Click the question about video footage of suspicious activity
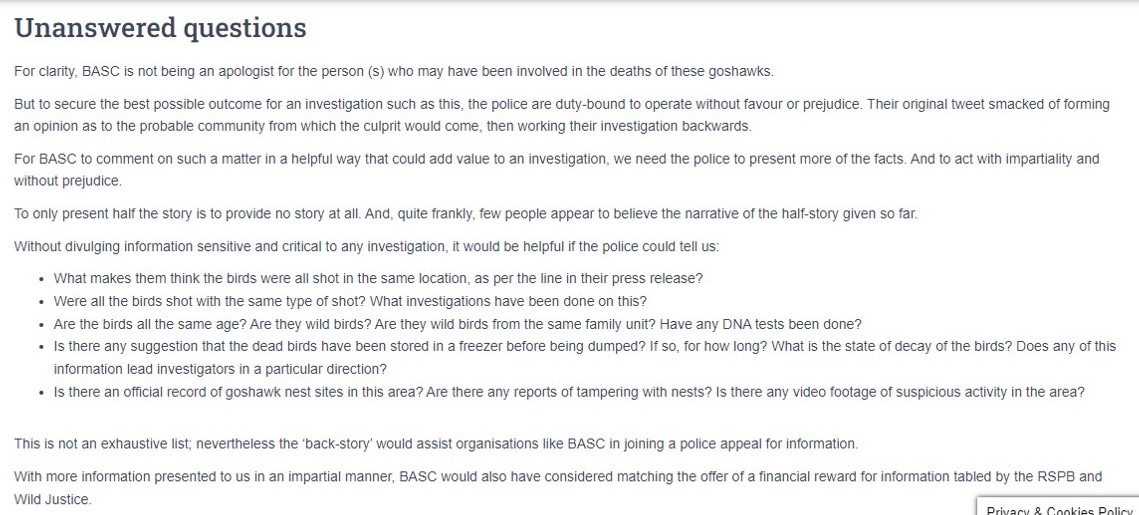The height and width of the screenshot is (515, 1139). pos(898,392)
